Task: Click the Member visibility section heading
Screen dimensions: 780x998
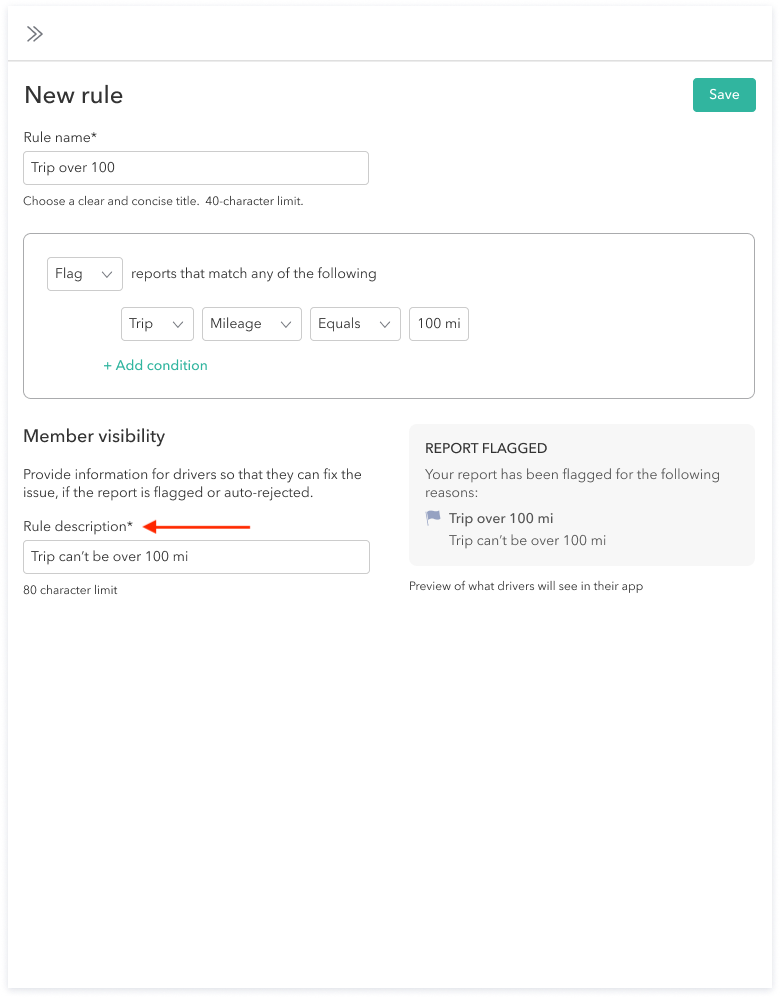Action: click(94, 436)
